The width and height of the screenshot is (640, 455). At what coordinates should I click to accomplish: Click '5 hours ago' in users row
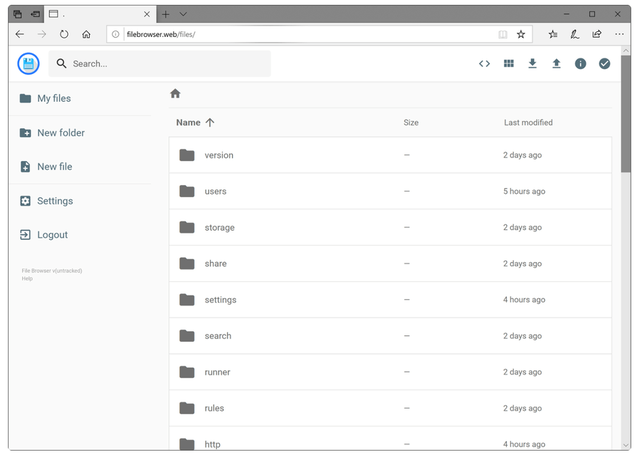(x=524, y=191)
